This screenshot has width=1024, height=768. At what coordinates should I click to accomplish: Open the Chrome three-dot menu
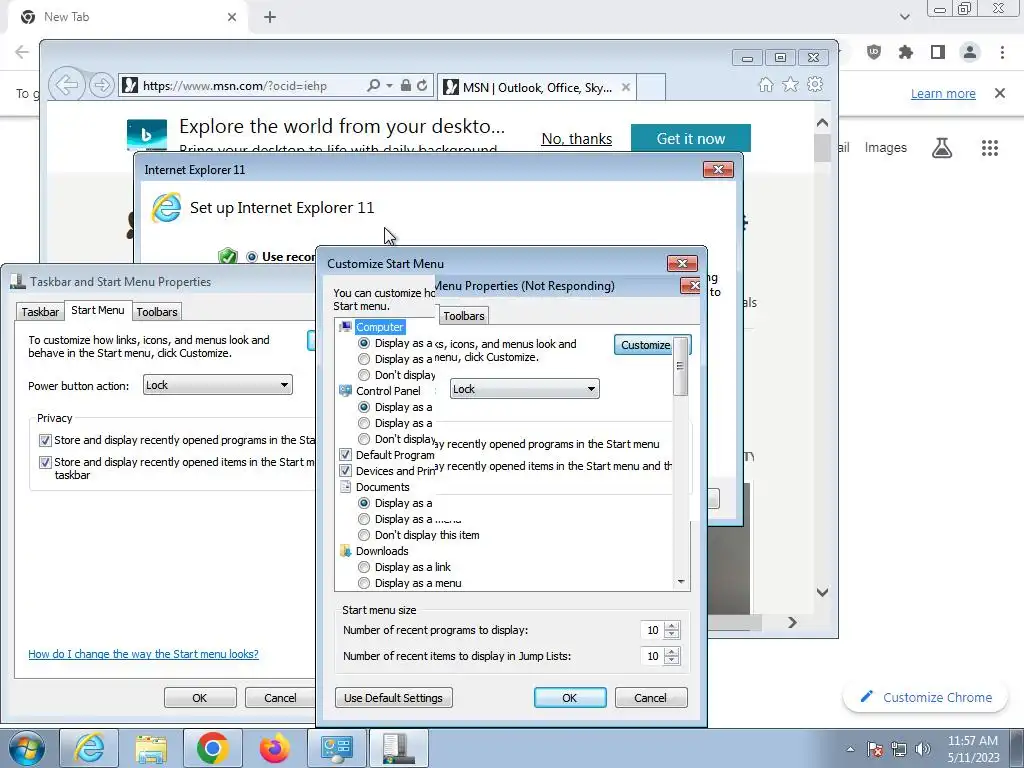(x=1002, y=52)
